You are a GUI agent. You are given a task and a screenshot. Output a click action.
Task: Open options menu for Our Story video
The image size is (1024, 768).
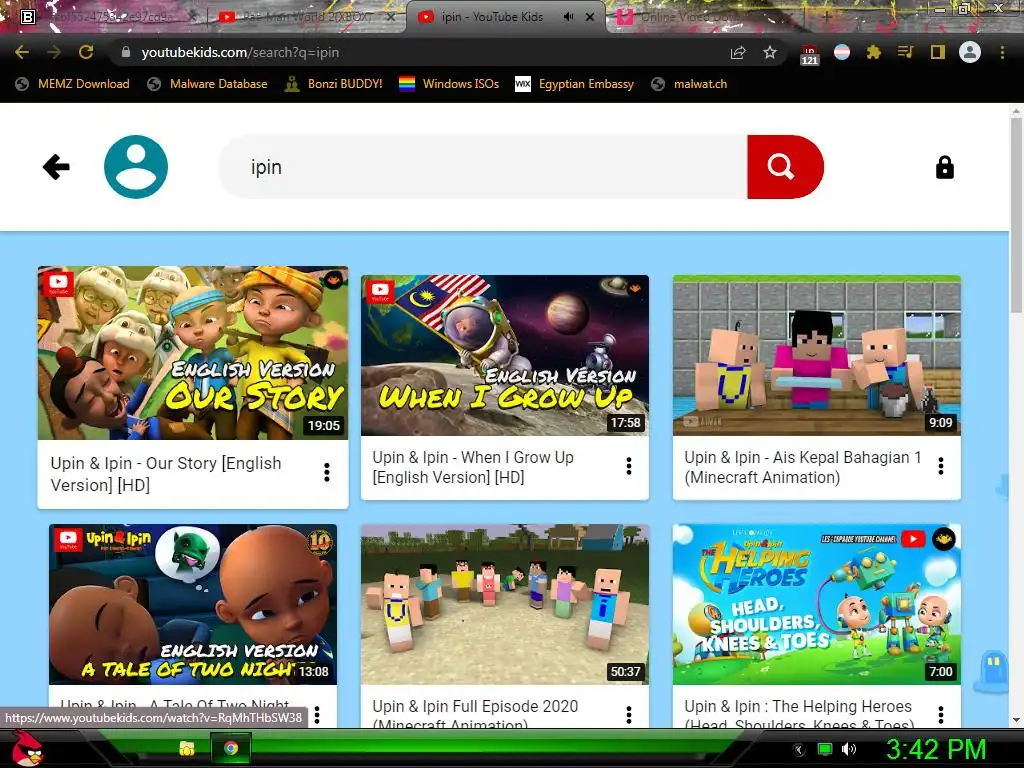pos(327,473)
